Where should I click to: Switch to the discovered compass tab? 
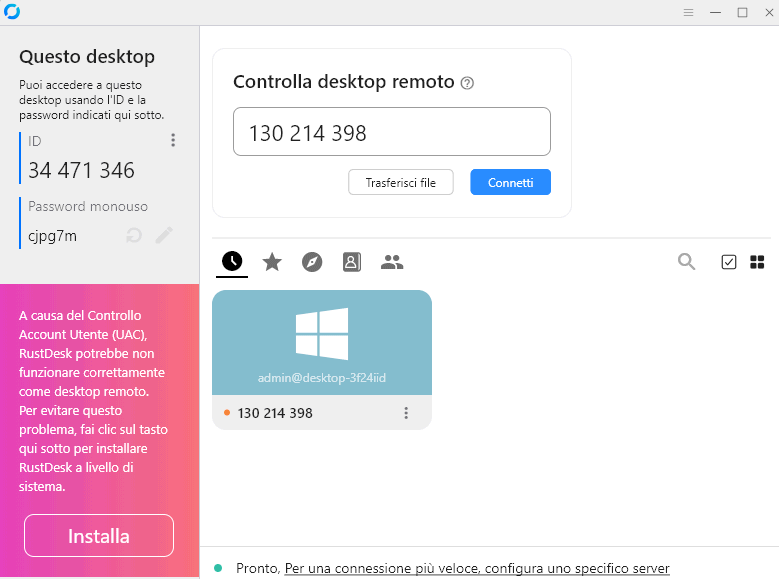tap(312, 262)
